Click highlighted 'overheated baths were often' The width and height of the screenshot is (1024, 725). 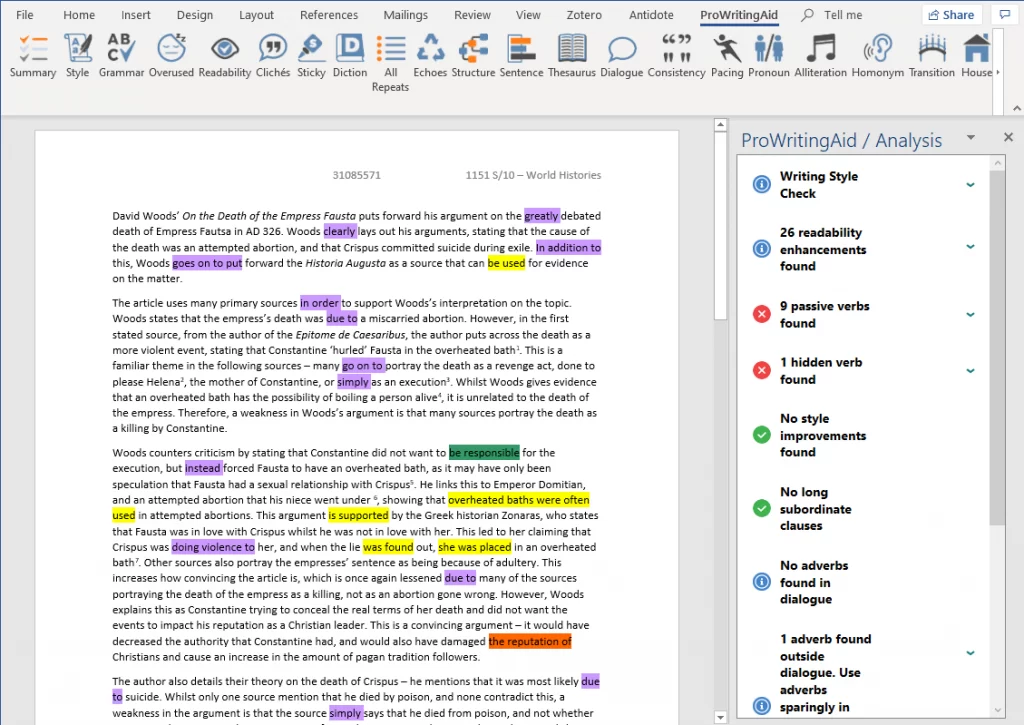[519, 500]
